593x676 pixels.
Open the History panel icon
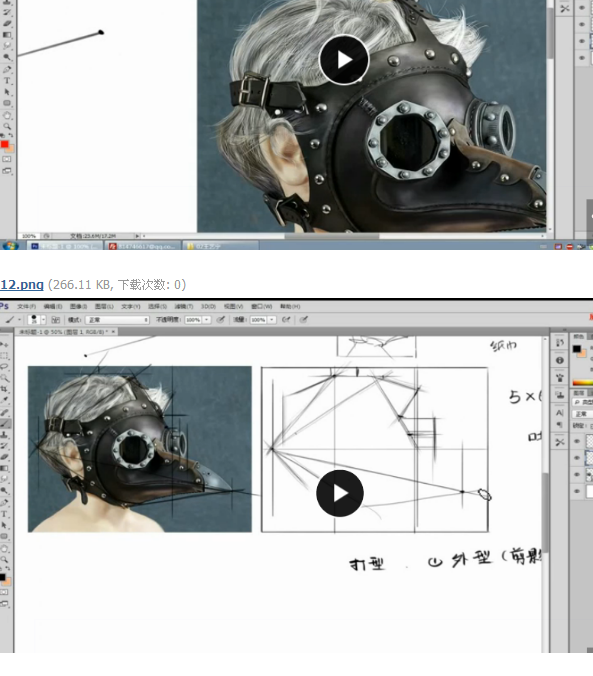560,343
